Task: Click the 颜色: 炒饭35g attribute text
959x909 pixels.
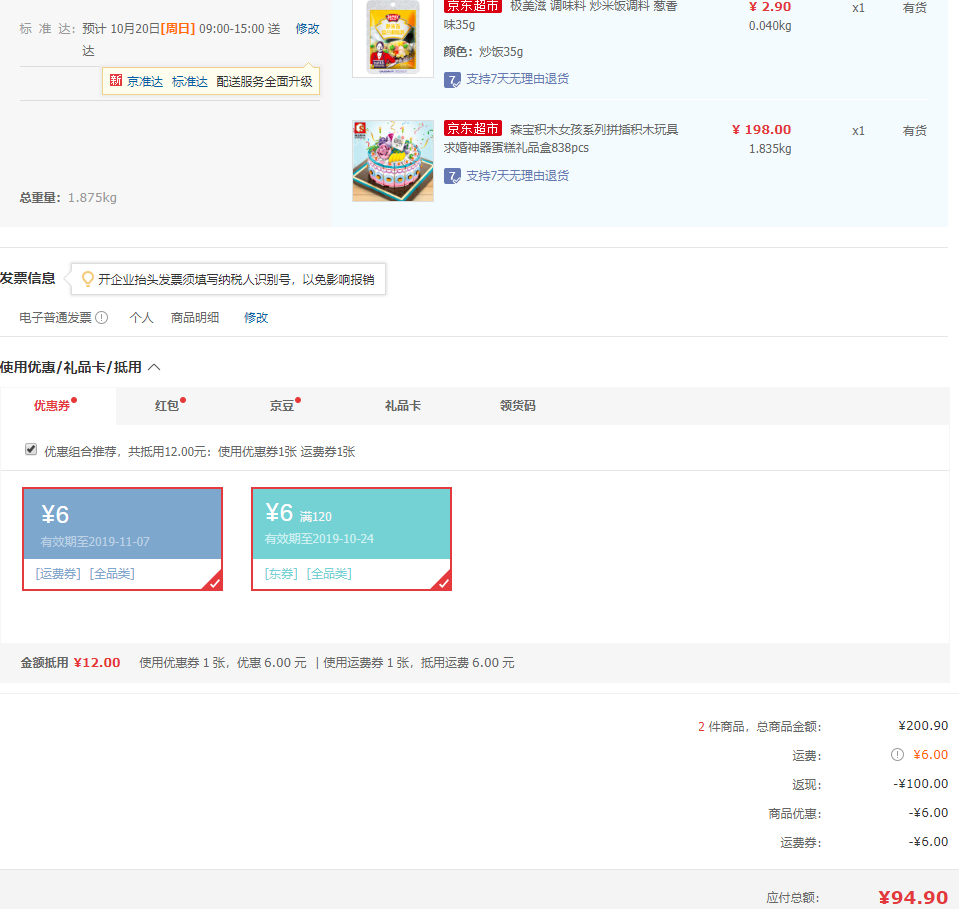Action: 483,52
